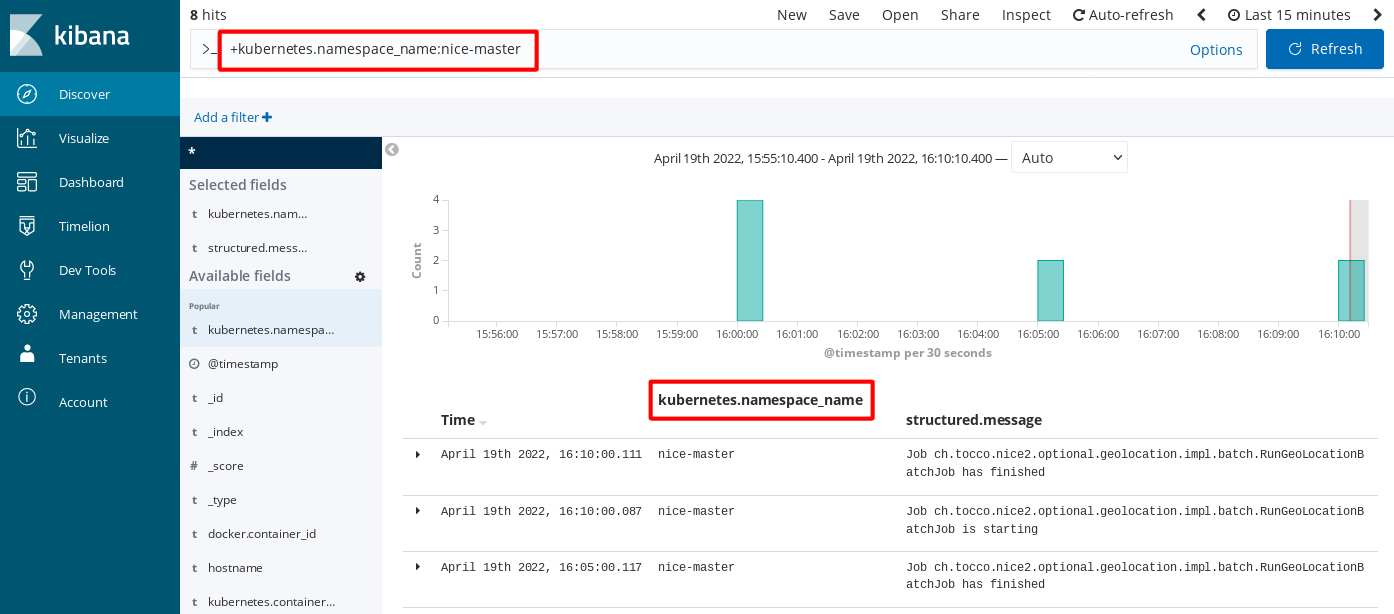The width and height of the screenshot is (1394, 614).
Task: Click Add a filter link
Action: 233,117
